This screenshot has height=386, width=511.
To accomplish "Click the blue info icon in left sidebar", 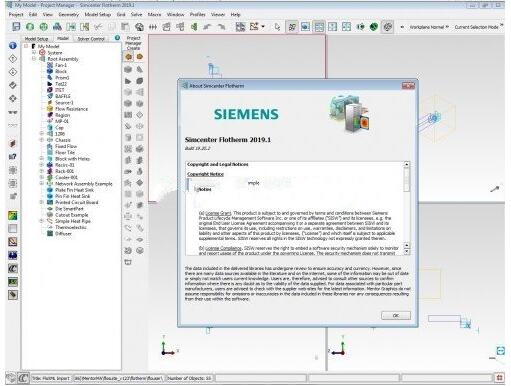I will pos(13,46).
